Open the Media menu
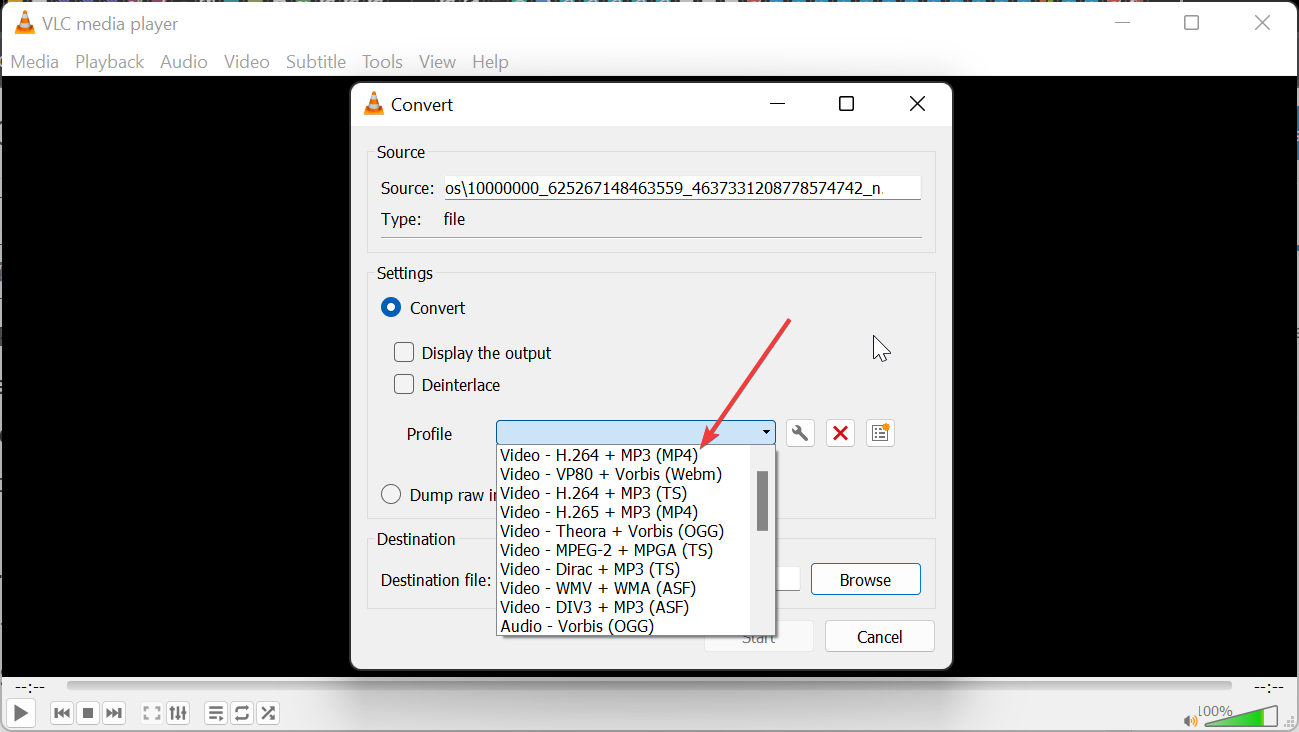Image resolution: width=1299 pixels, height=732 pixels. click(x=35, y=62)
